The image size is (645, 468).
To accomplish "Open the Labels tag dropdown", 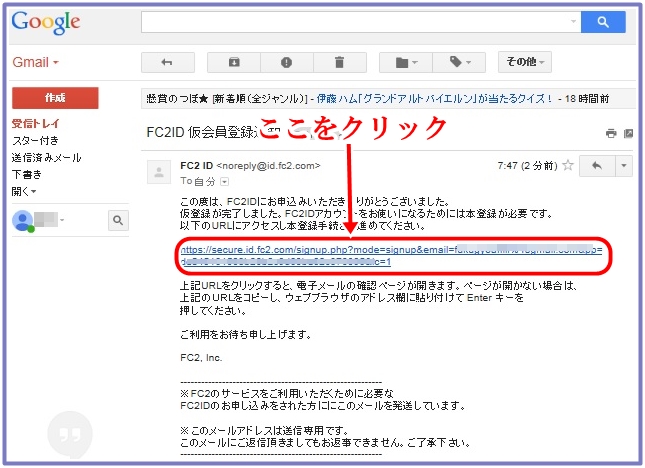I will coord(459,62).
